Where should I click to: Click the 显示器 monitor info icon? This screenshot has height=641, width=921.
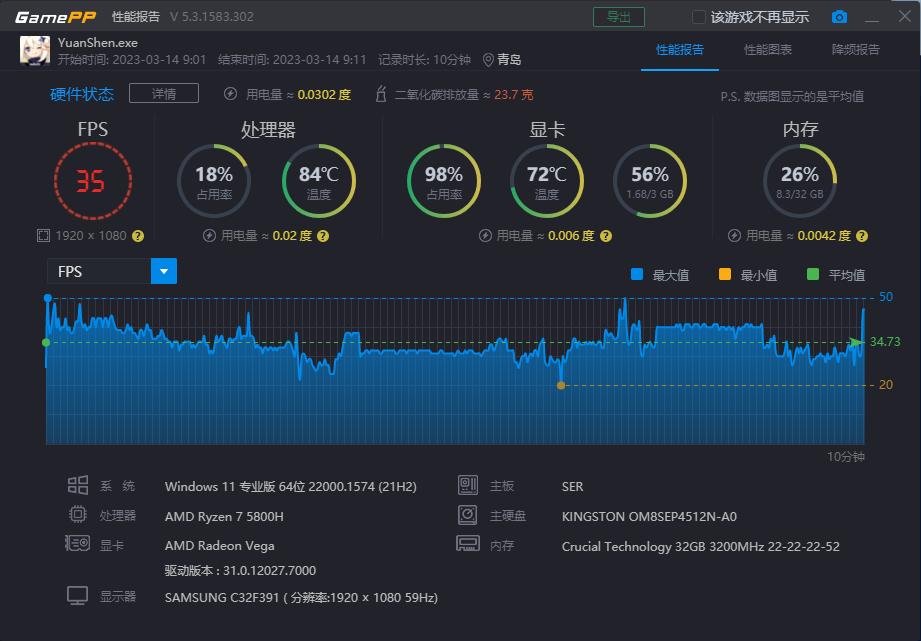[x=77, y=595]
